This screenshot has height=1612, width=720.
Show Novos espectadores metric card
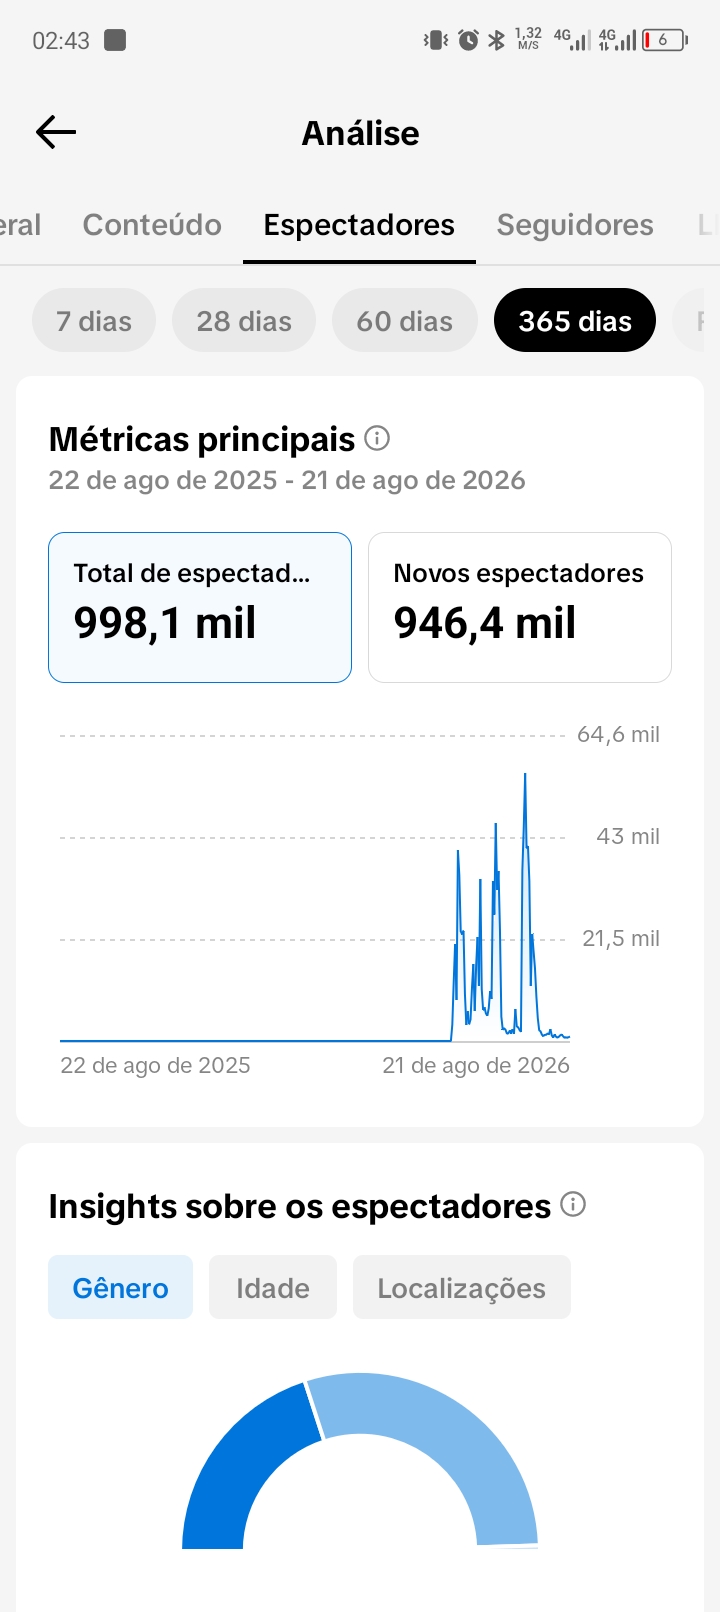tap(520, 608)
